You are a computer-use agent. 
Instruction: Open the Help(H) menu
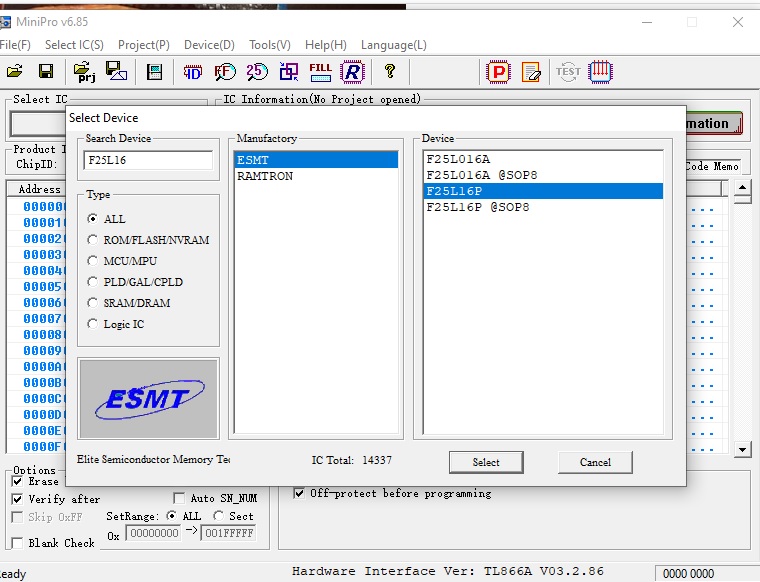(326, 45)
